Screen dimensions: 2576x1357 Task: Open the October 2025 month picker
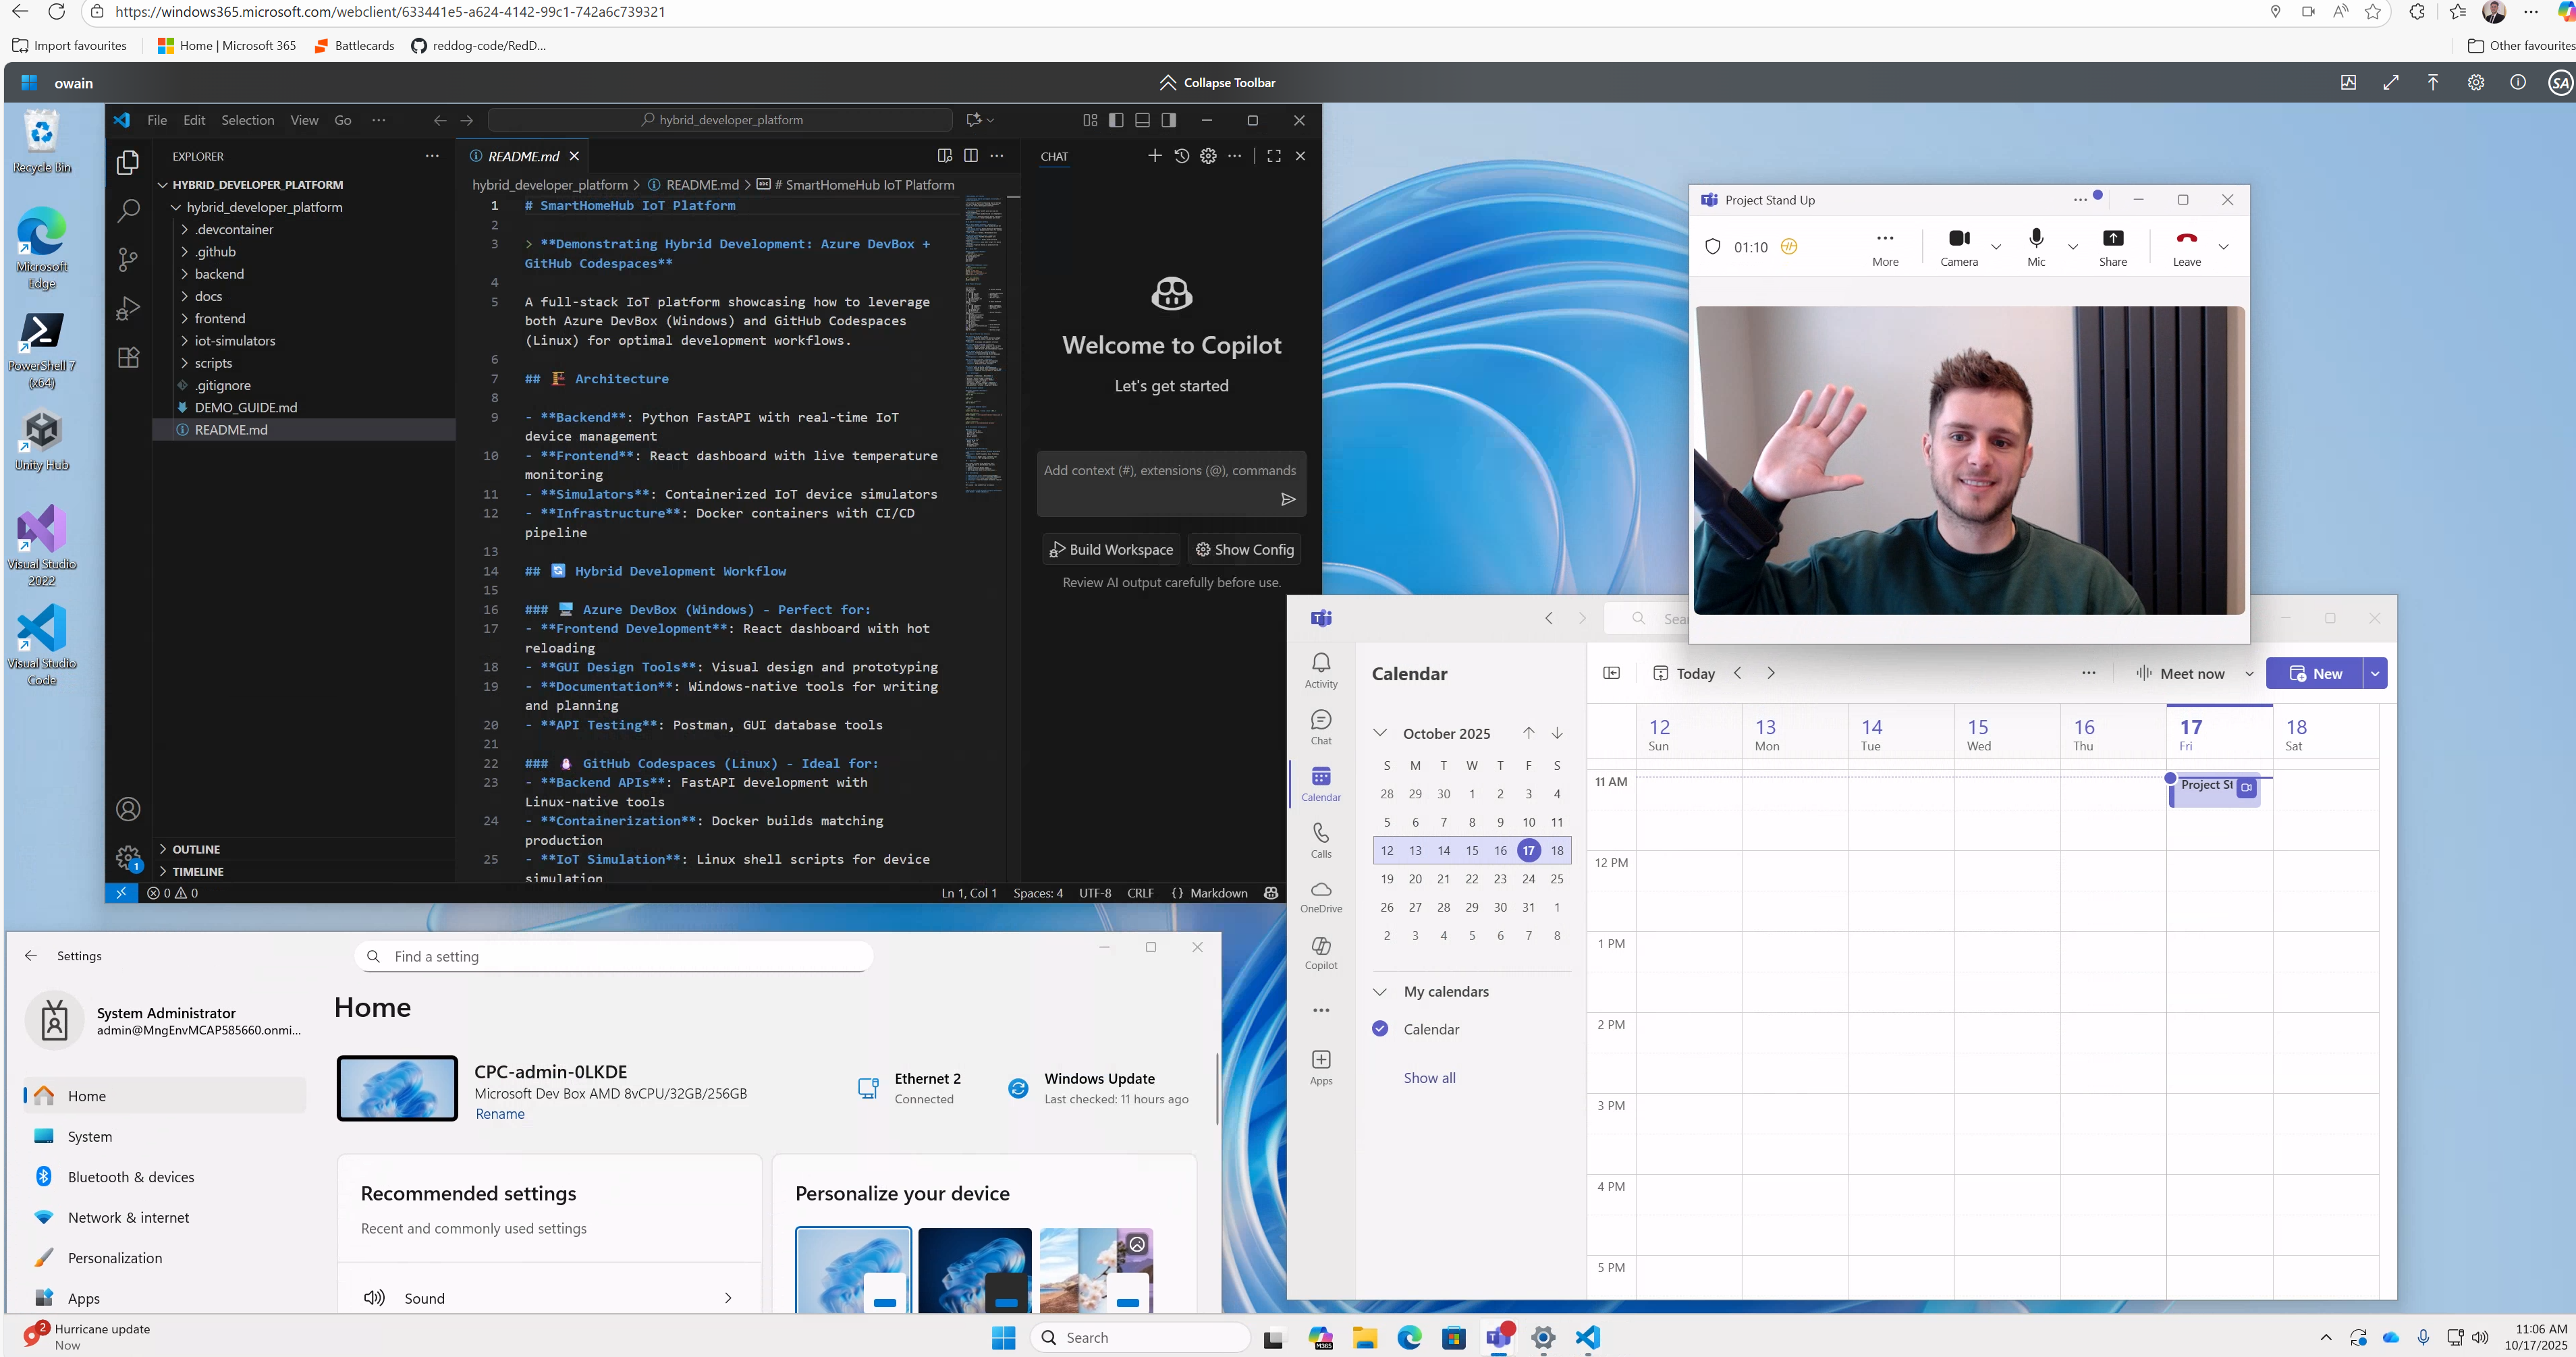(x=1446, y=733)
